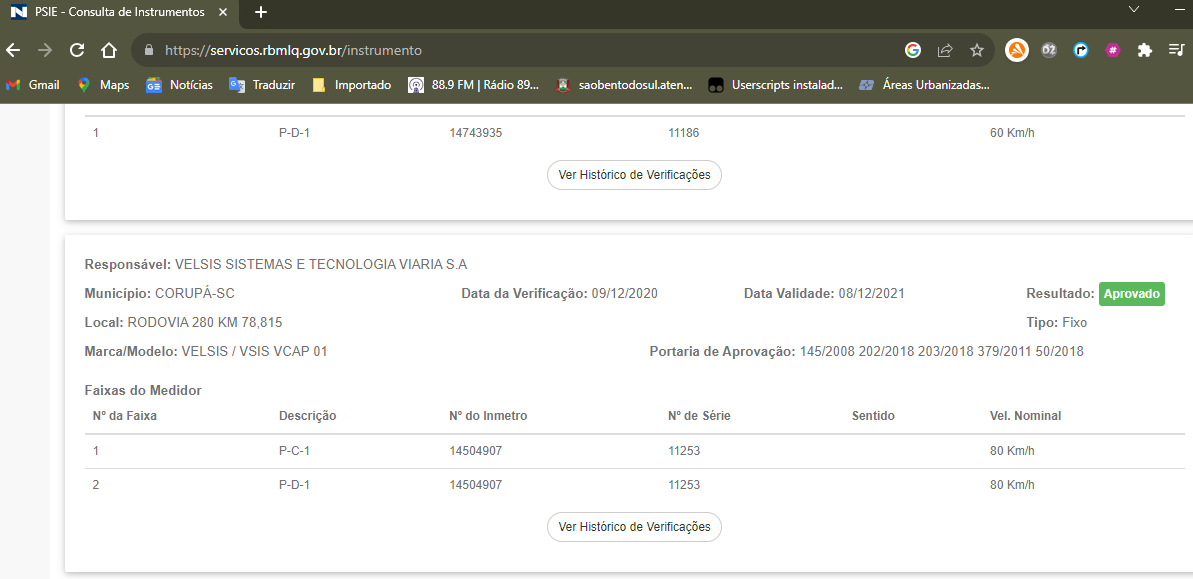This screenshot has width=1193, height=579.
Task: Click the blue arrow redirect extension icon
Action: pyautogui.click(x=1081, y=50)
